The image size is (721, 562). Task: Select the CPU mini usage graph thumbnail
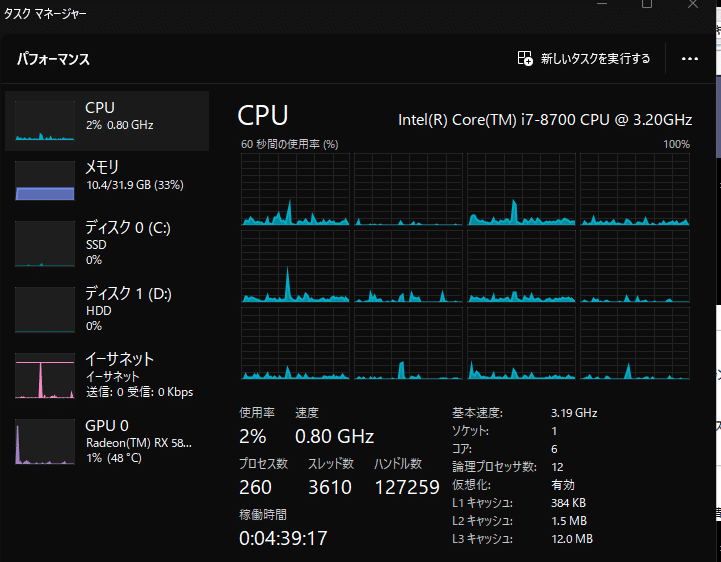click(x=45, y=121)
